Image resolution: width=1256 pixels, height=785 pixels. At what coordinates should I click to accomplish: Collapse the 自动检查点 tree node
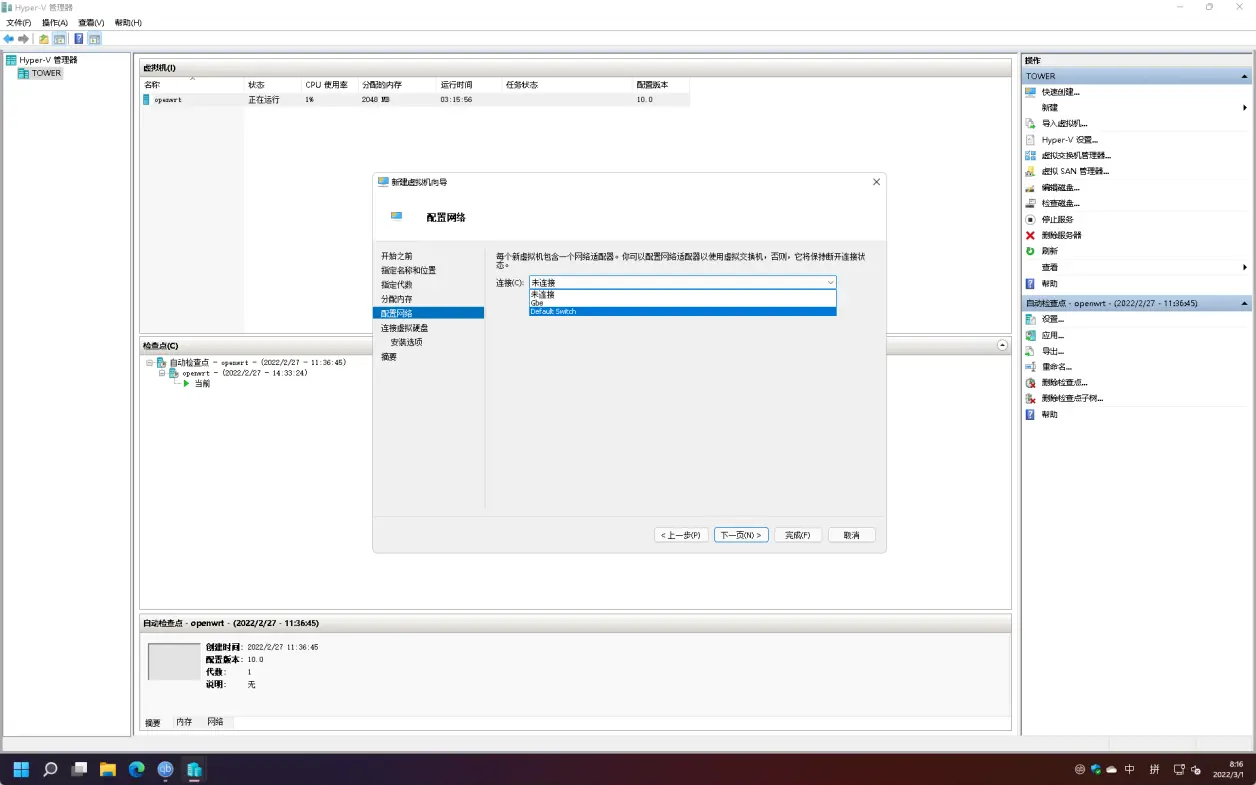(149, 363)
